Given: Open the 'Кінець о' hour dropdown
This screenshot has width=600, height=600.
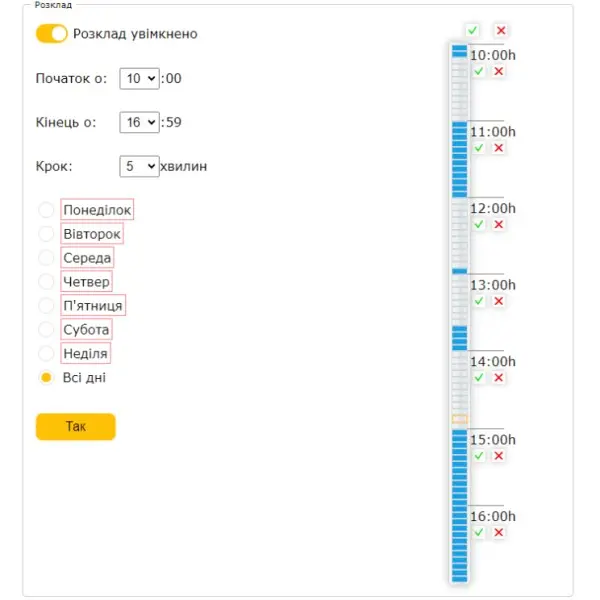Looking at the screenshot, I should pos(139,122).
